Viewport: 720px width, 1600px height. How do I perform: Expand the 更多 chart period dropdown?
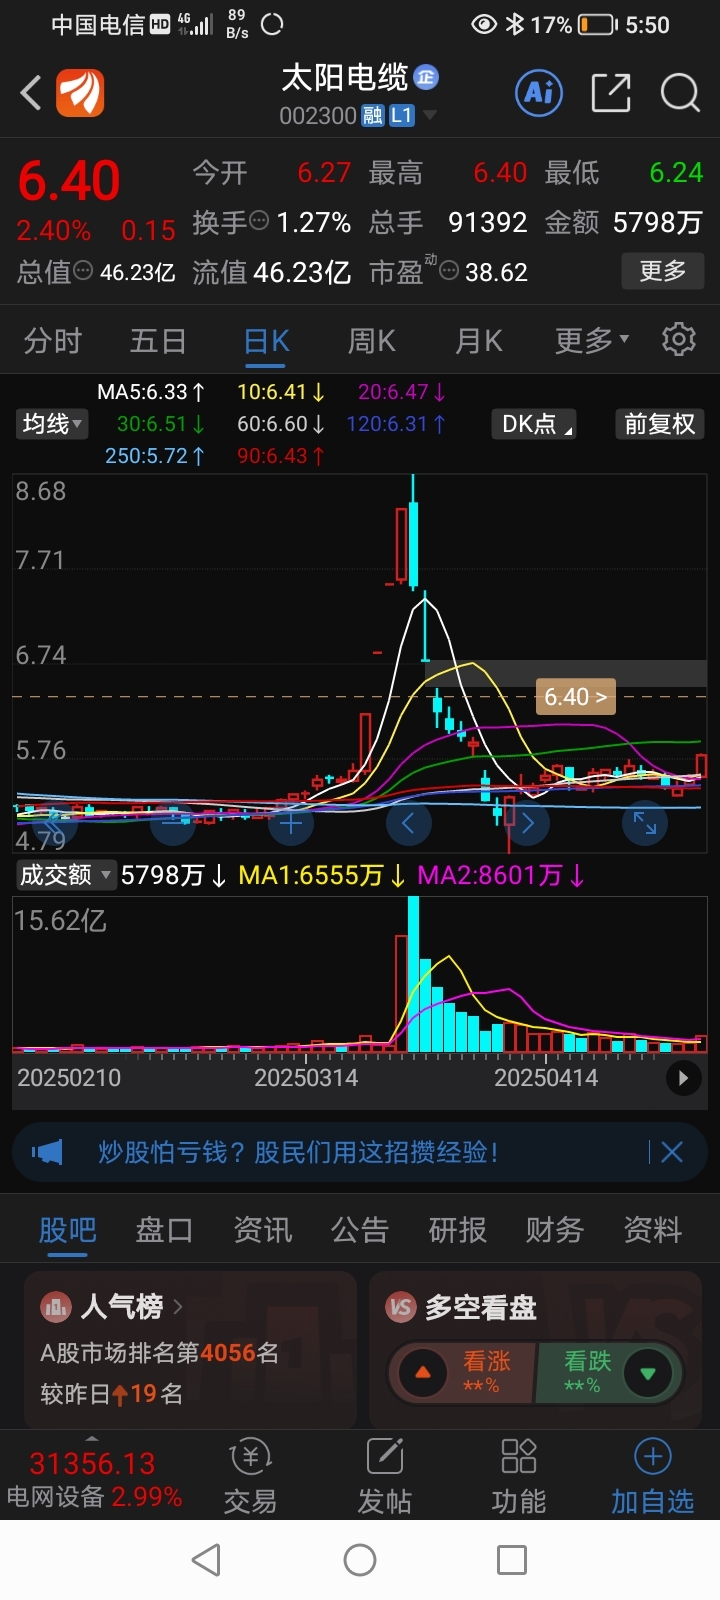pos(592,340)
